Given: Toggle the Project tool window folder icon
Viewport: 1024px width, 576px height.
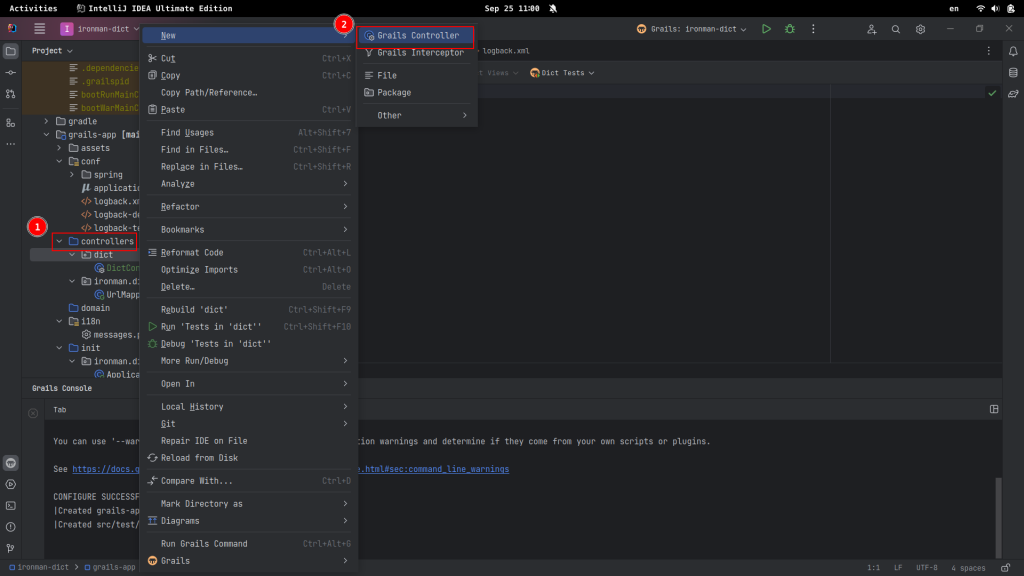Looking at the screenshot, I should [10, 51].
